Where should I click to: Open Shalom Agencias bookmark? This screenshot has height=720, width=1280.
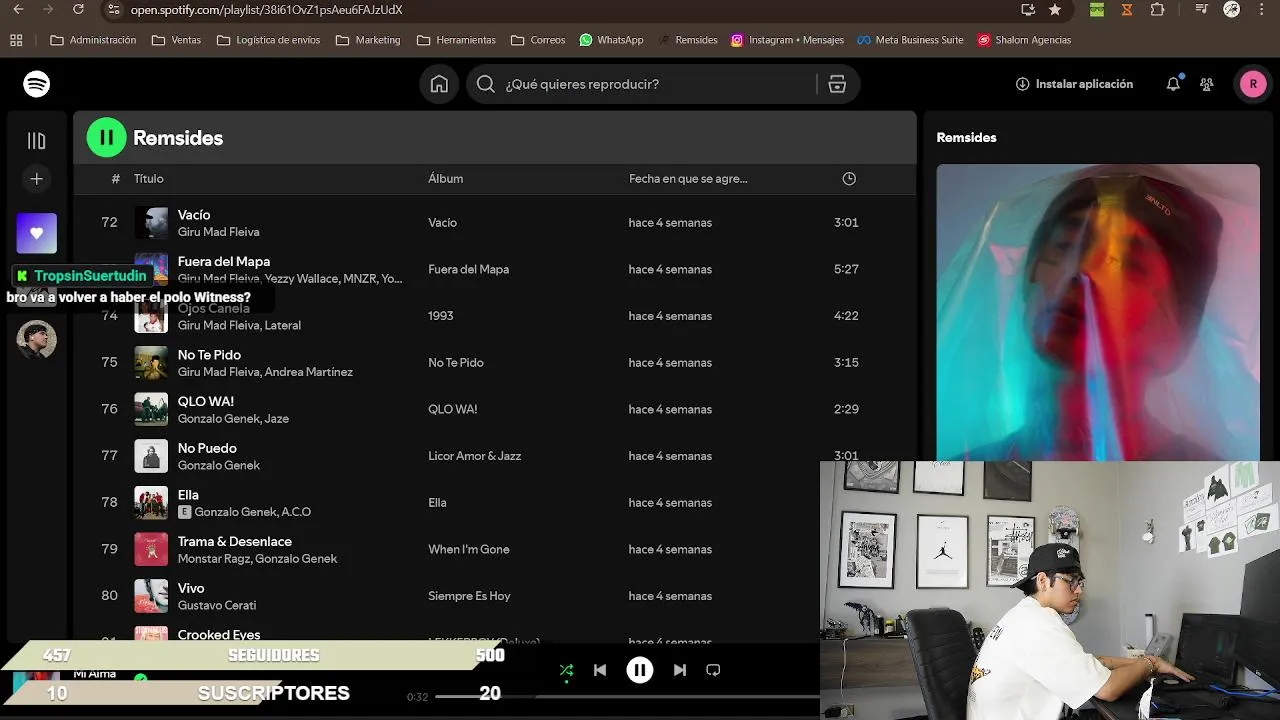pyautogui.click(x=1024, y=40)
